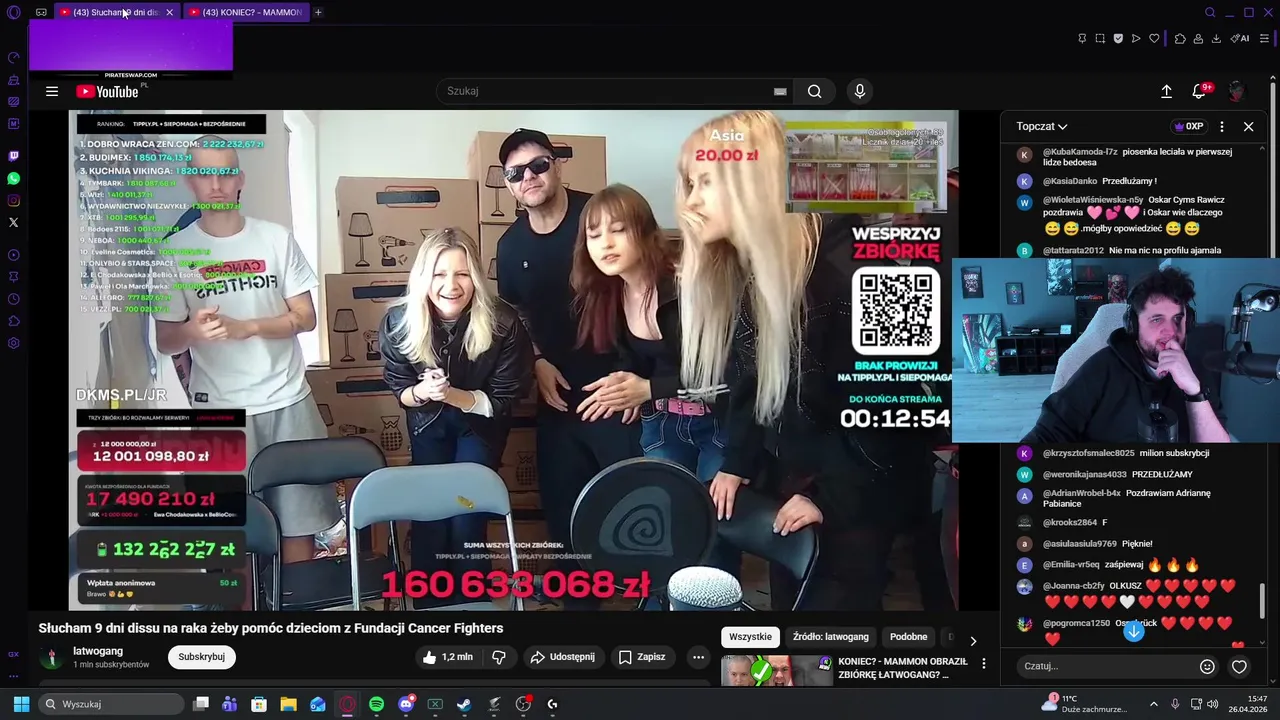
Task: Expand the Topczat chat mode dropdown
Action: pos(1042,127)
